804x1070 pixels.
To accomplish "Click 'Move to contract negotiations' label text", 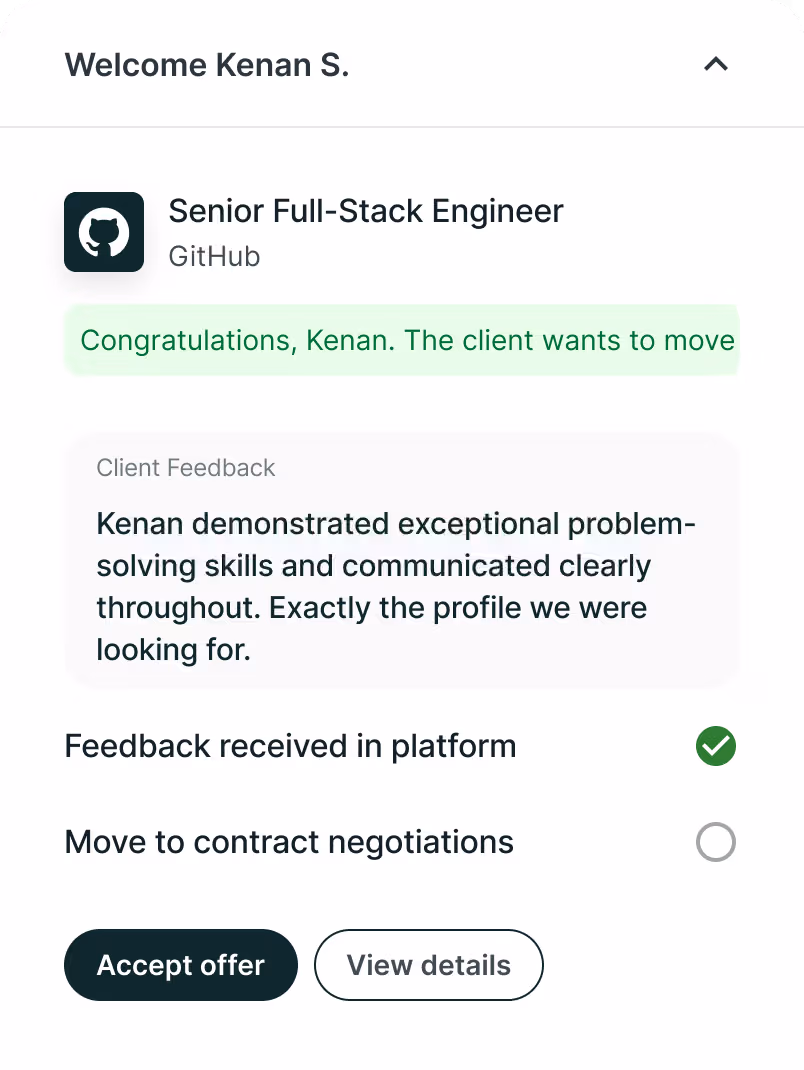I will [289, 842].
